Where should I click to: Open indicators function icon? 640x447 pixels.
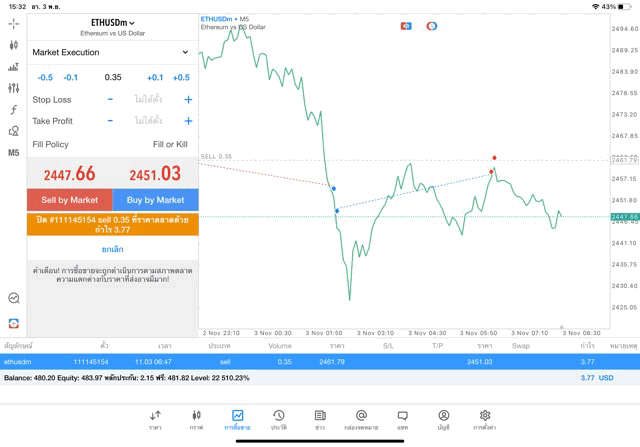[x=13, y=110]
